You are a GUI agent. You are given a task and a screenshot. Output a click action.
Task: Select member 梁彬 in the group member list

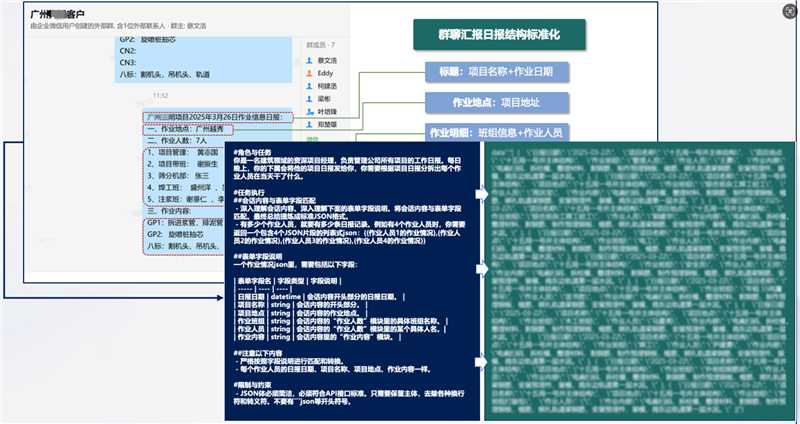click(324, 99)
